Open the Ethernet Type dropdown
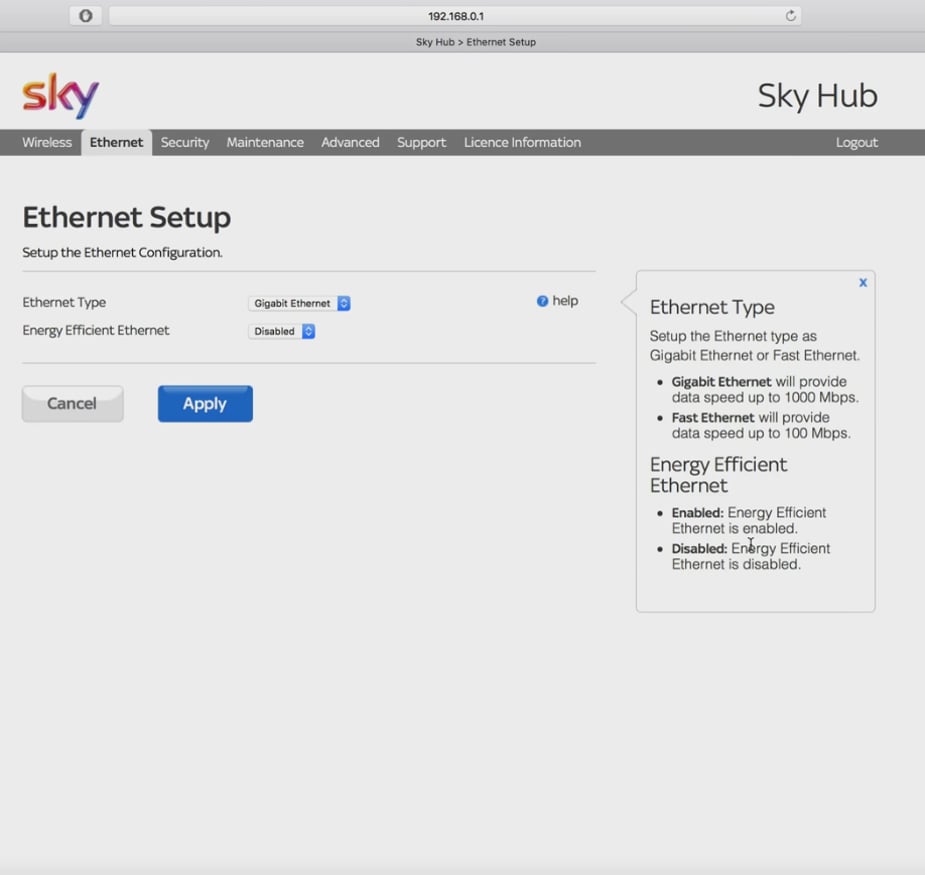The height and width of the screenshot is (875, 925). click(x=300, y=303)
